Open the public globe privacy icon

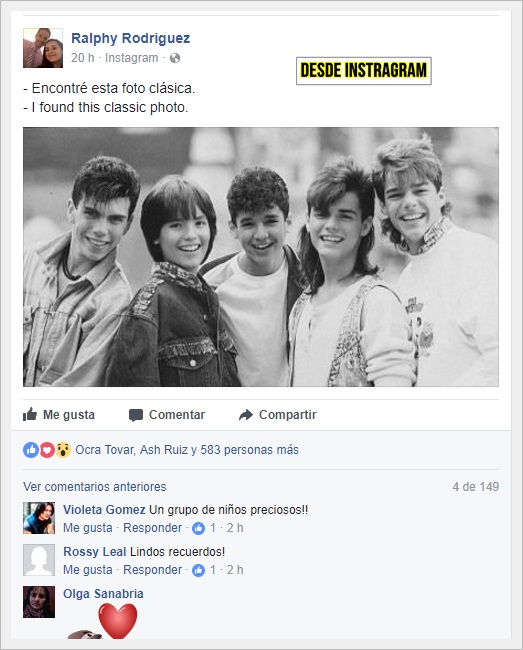[x=175, y=58]
